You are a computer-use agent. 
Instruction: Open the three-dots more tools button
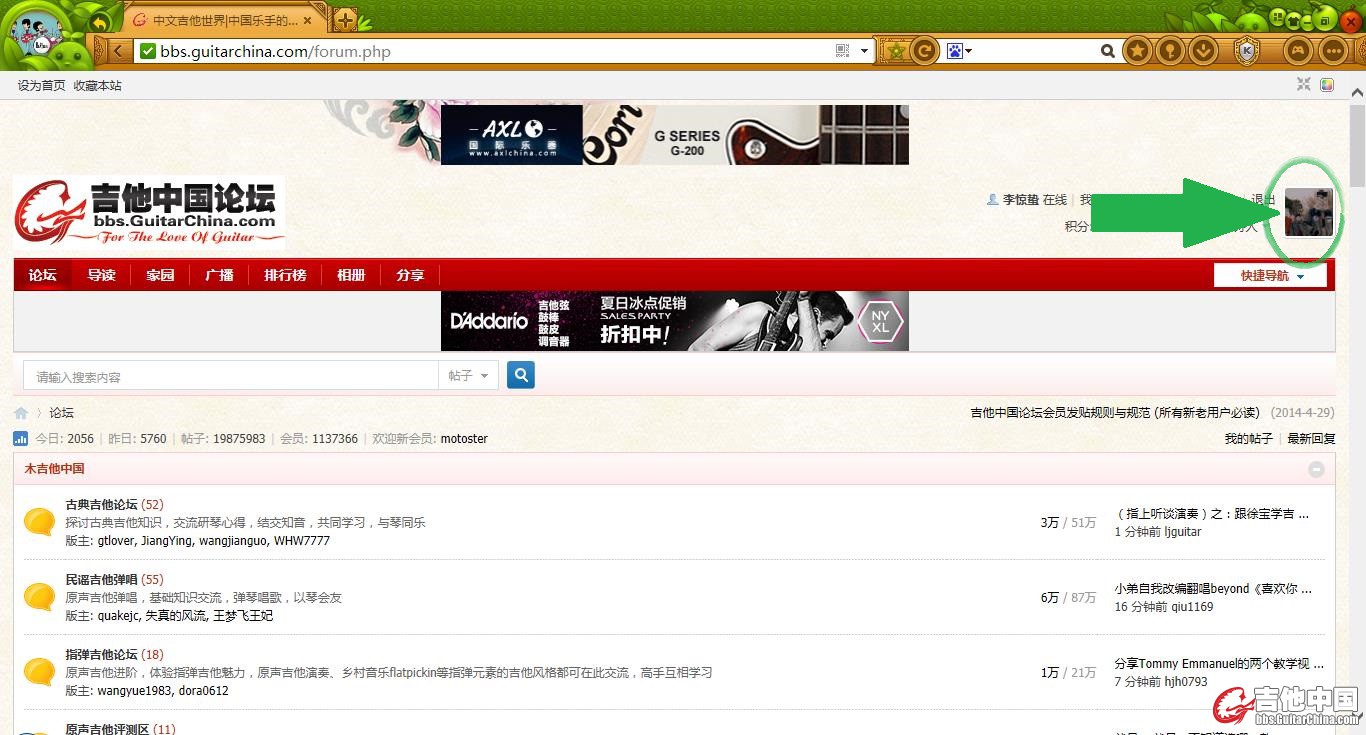tap(1333, 50)
